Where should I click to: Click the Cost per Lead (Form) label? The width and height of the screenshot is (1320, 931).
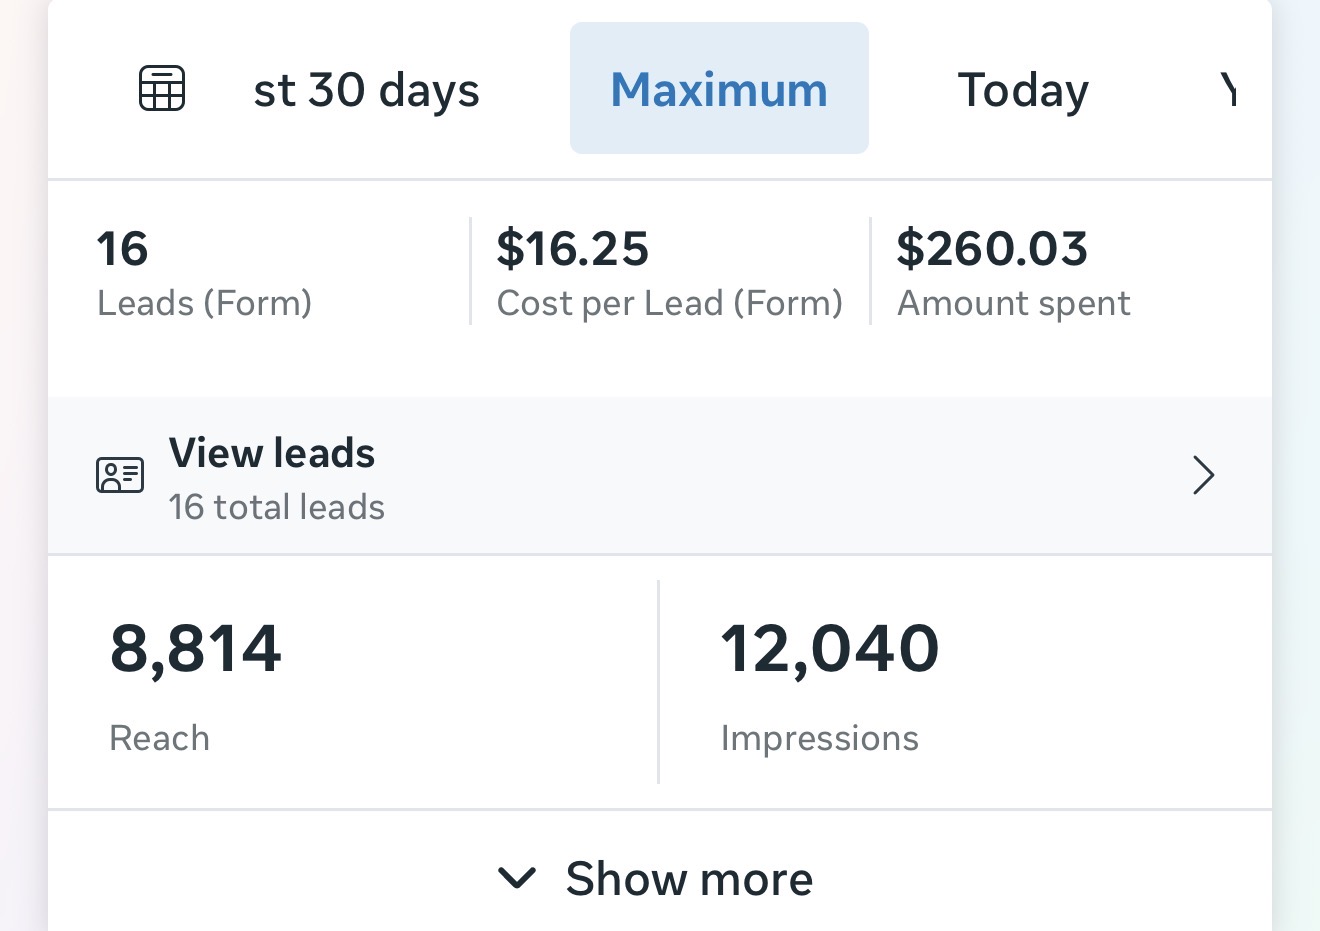click(x=669, y=303)
